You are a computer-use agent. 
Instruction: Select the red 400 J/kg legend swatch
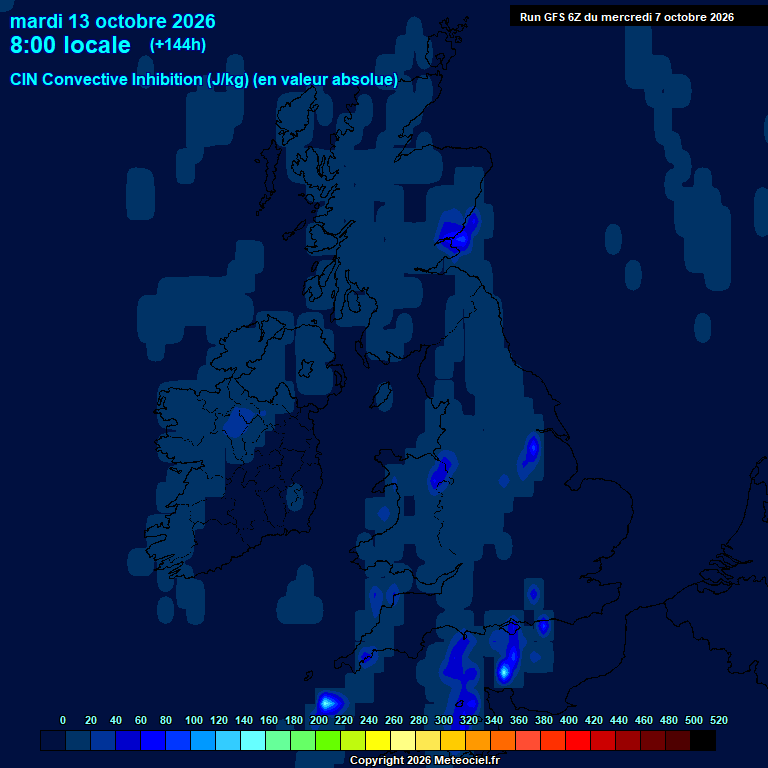tap(578, 740)
